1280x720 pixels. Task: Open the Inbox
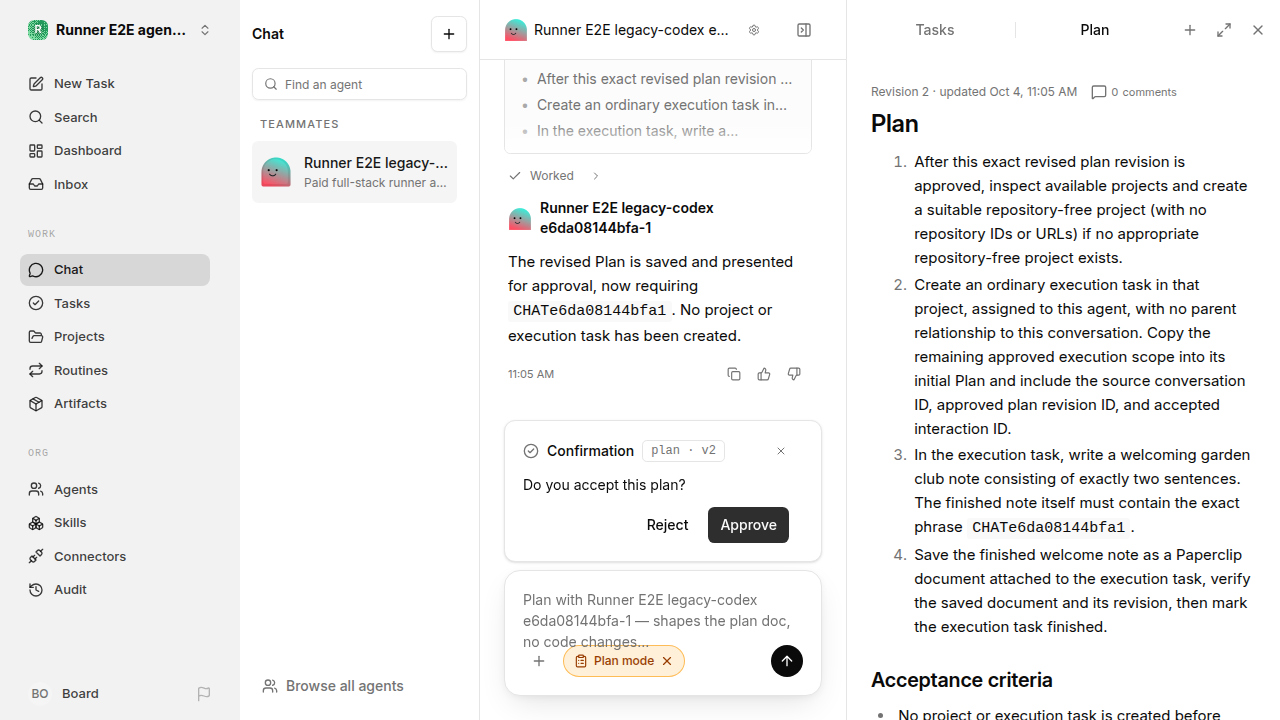point(115,184)
